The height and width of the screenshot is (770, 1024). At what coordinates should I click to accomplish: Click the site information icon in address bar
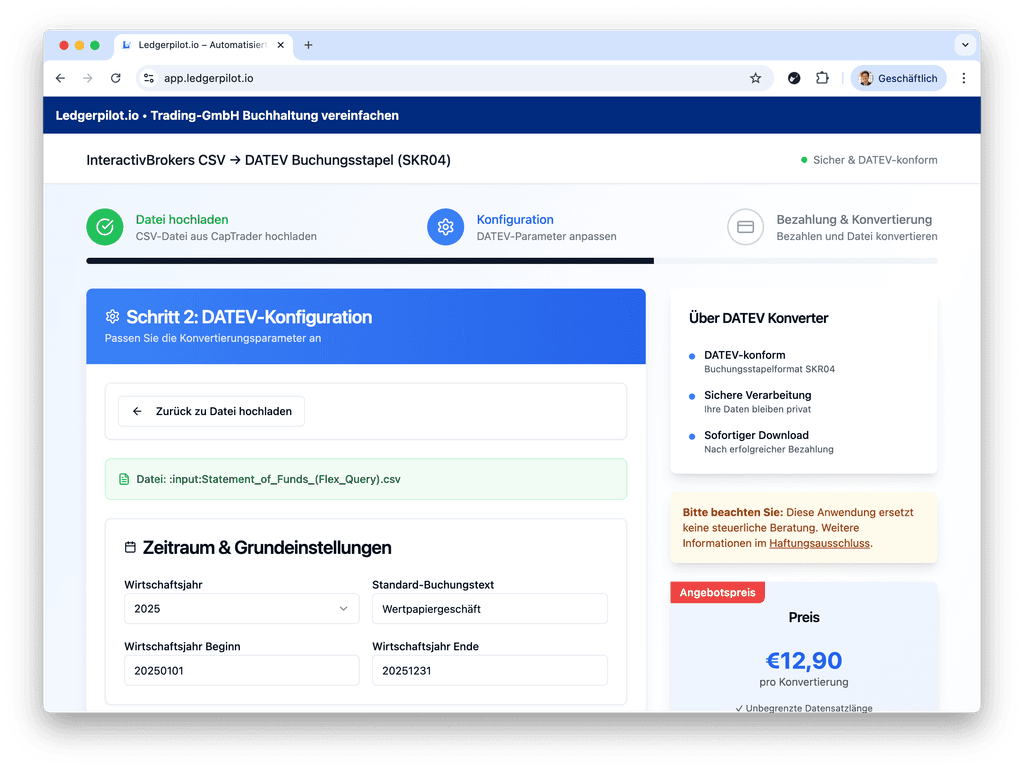pyautogui.click(x=149, y=78)
